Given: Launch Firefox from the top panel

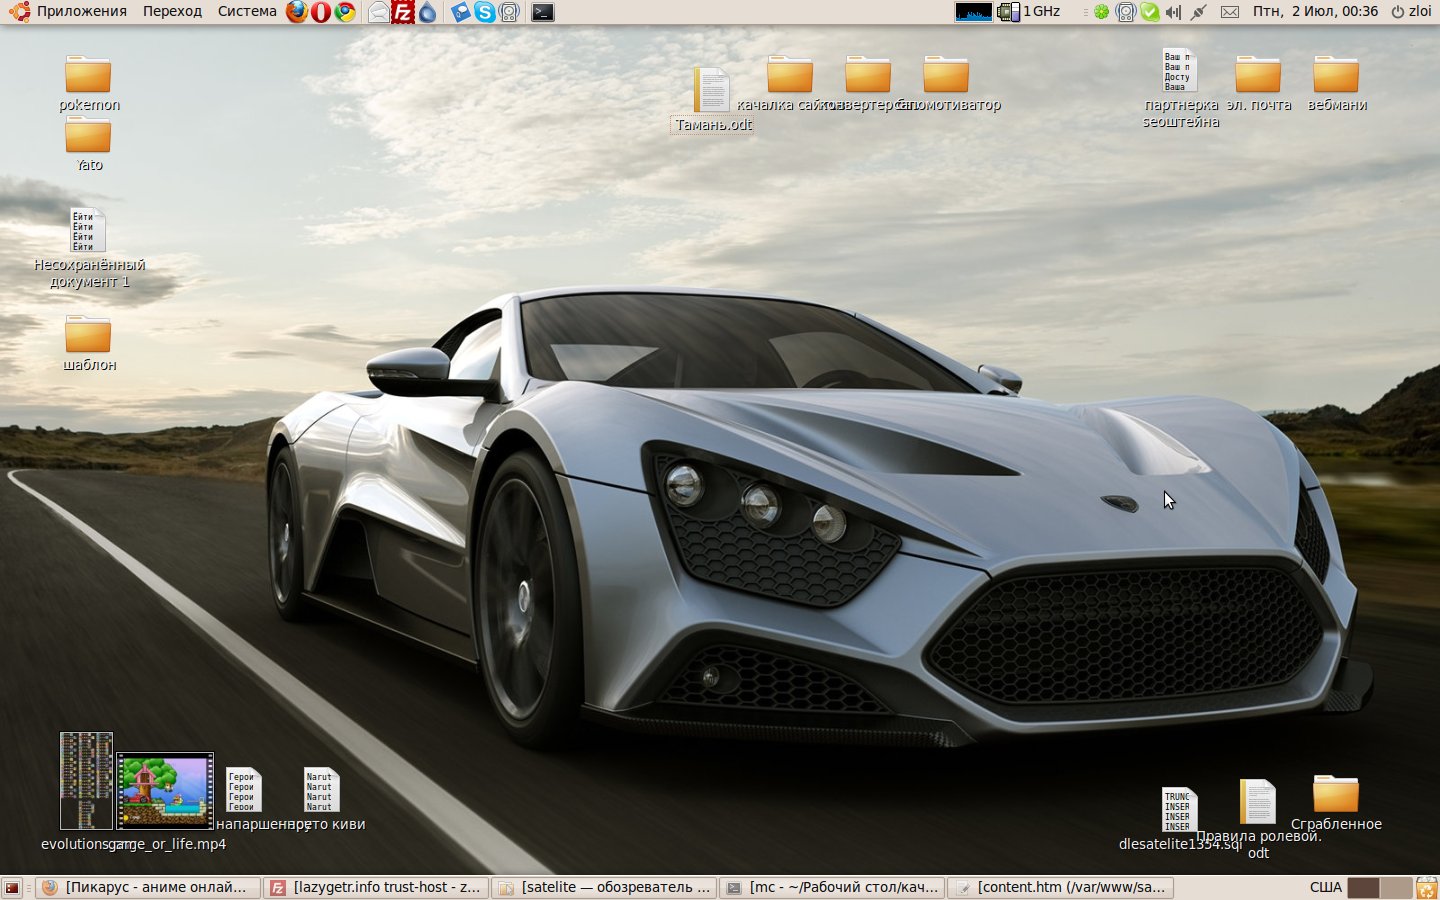Looking at the screenshot, I should 297,12.
